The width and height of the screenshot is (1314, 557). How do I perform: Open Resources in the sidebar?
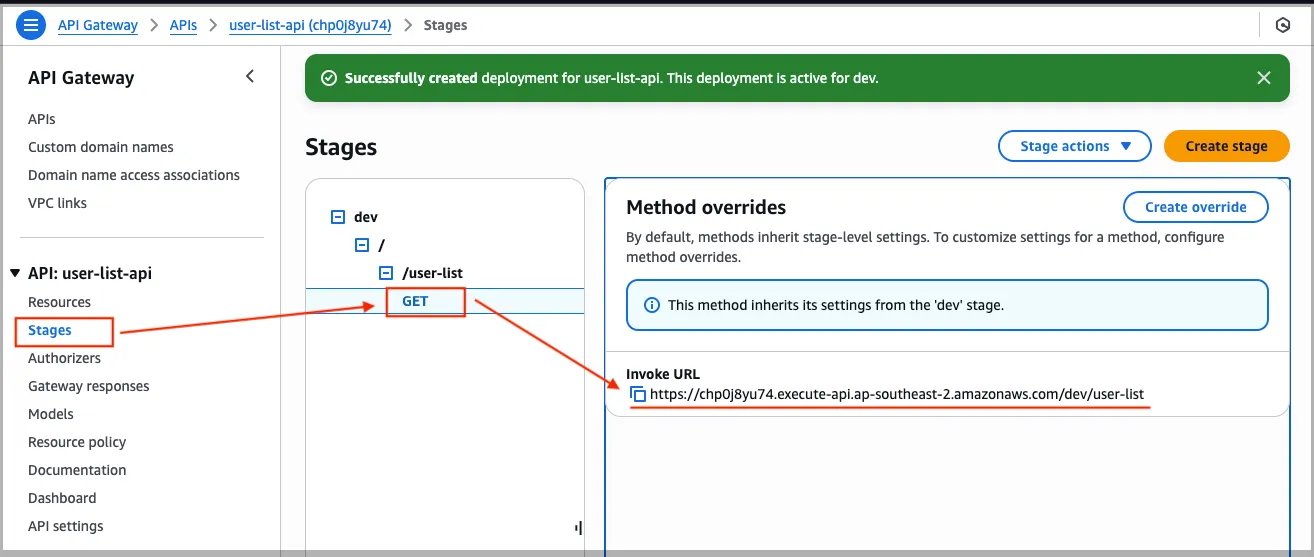click(59, 302)
